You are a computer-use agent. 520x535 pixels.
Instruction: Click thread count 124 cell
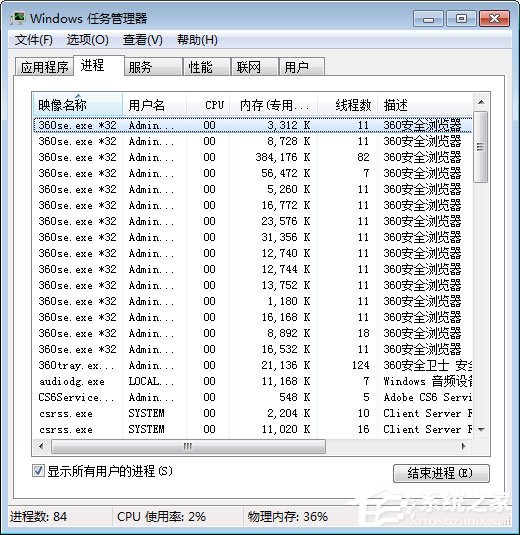pyautogui.click(x=361, y=365)
